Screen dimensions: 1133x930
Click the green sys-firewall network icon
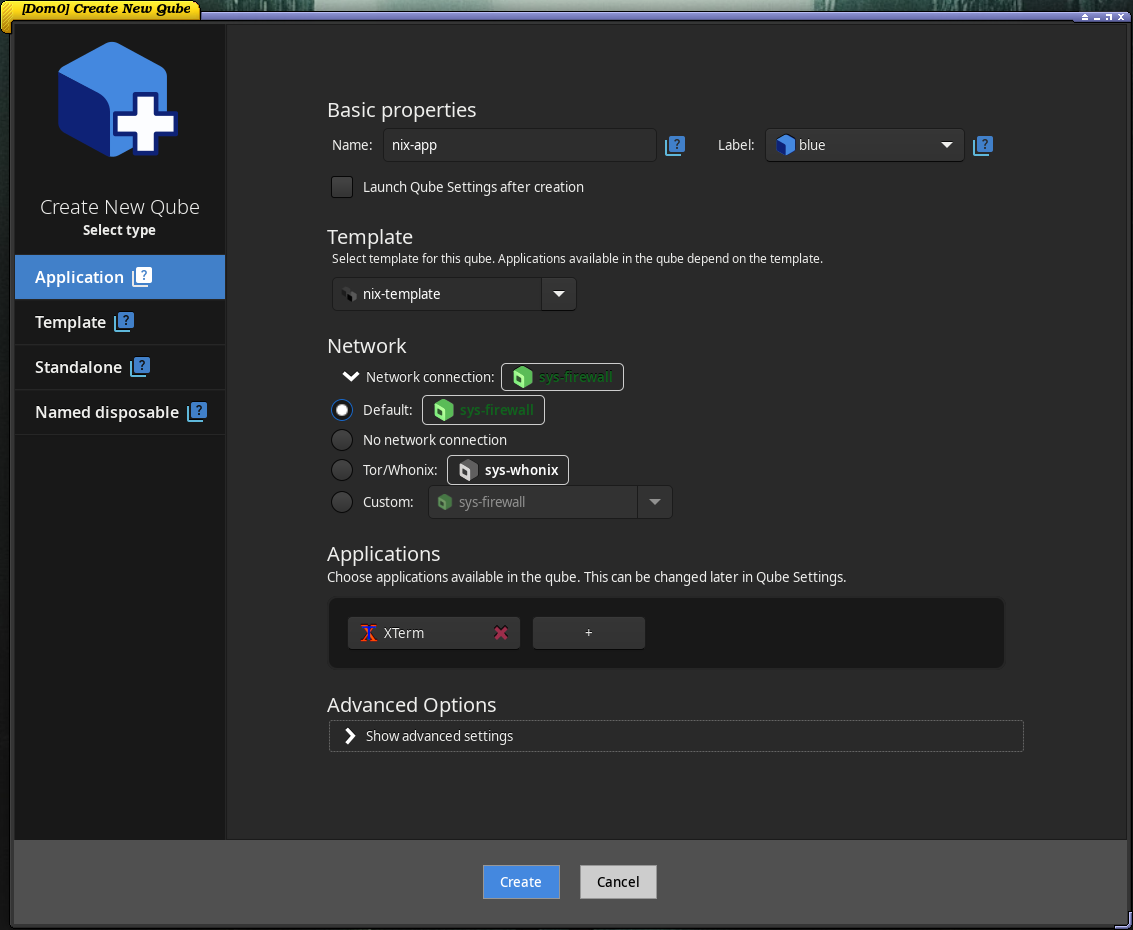(x=522, y=377)
